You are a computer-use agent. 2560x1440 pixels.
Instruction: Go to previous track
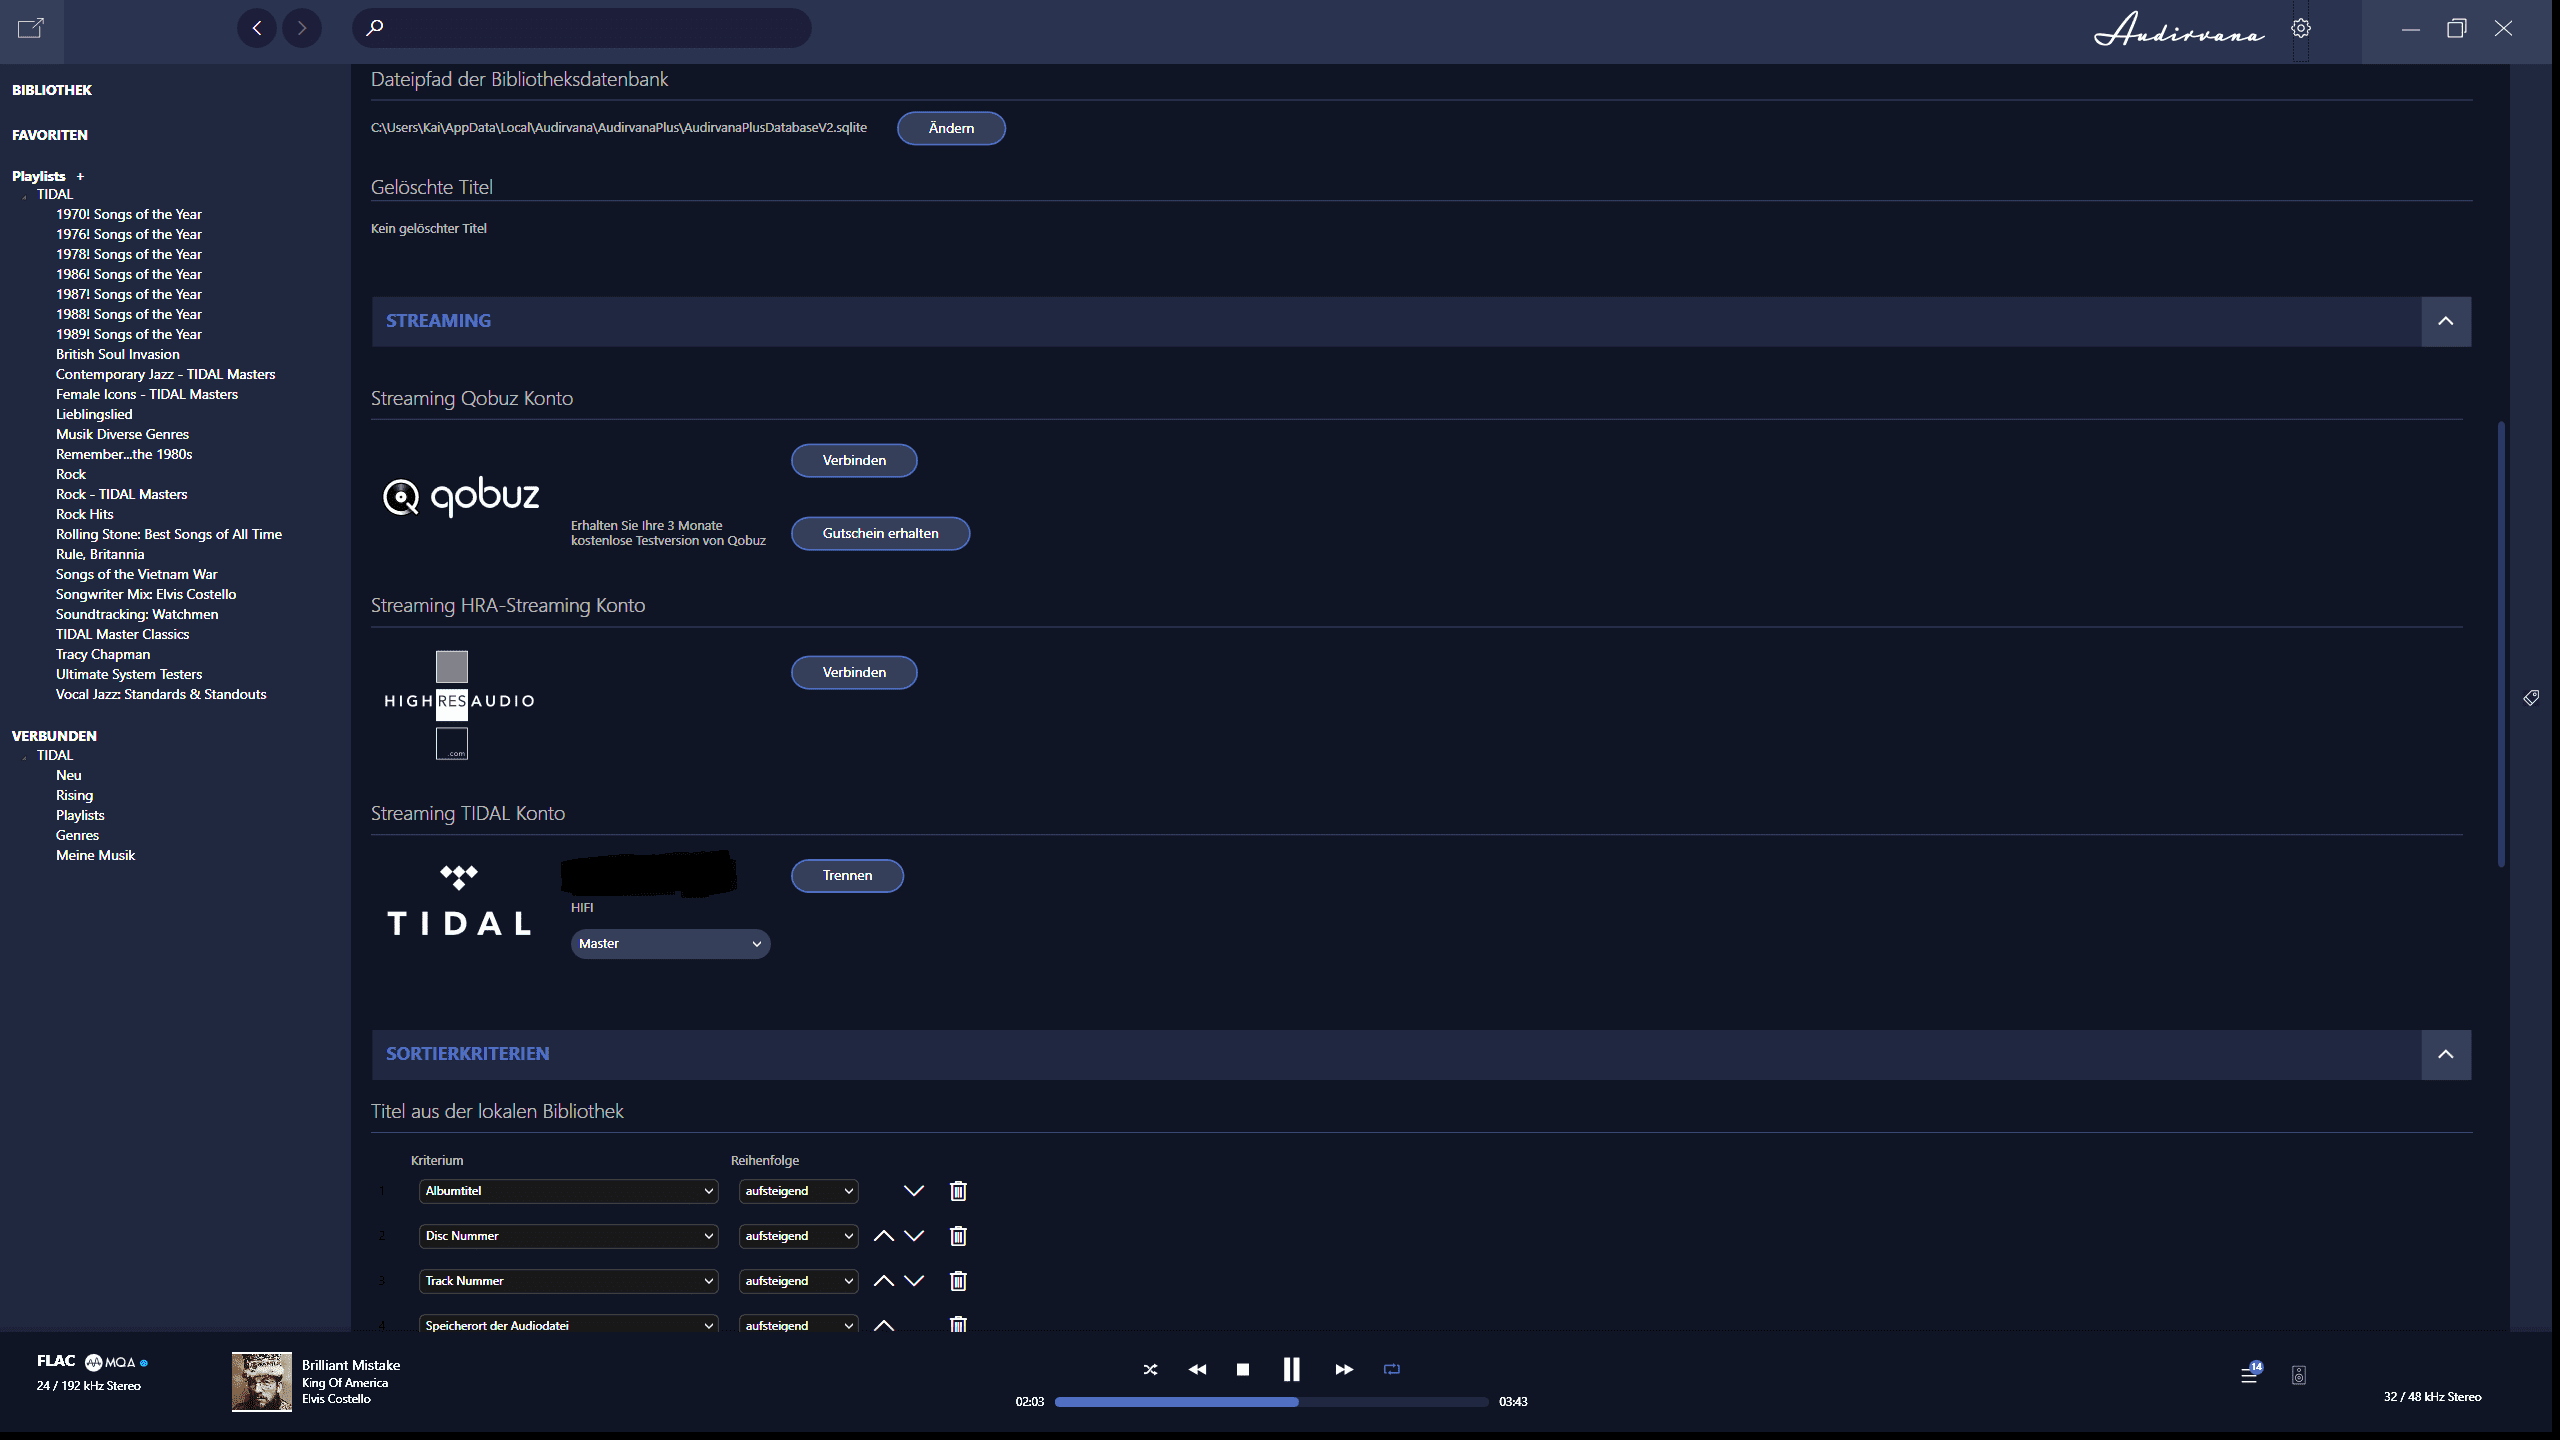click(1197, 1369)
